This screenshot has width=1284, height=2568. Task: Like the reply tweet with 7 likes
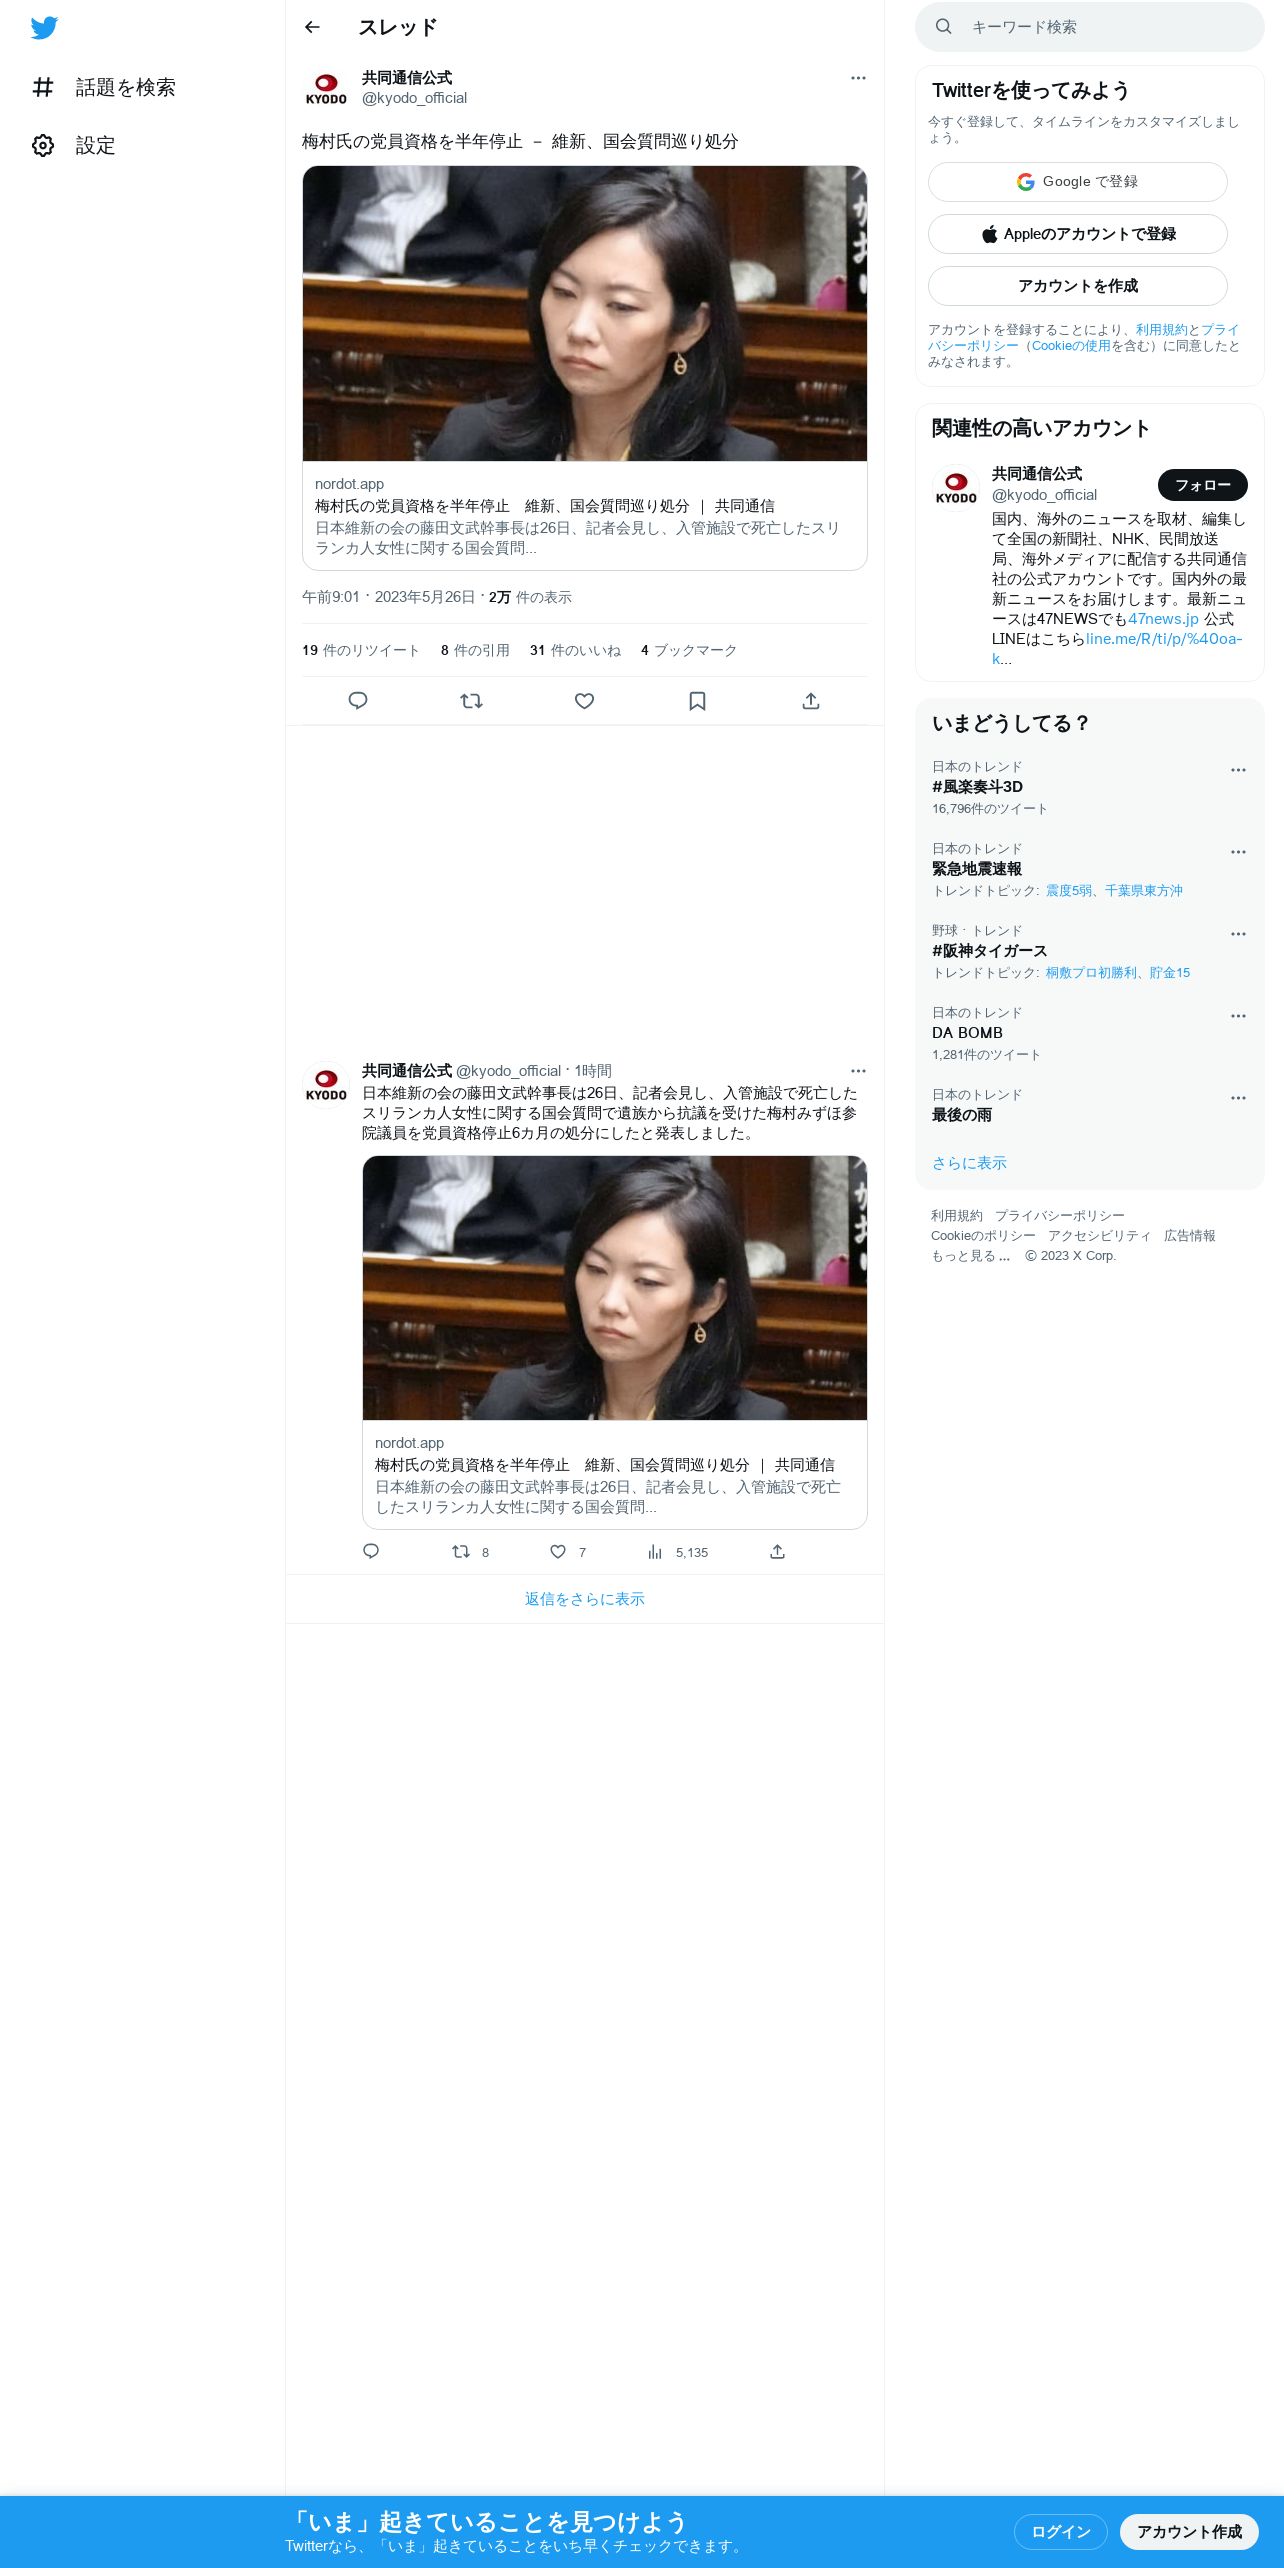pyautogui.click(x=567, y=1552)
